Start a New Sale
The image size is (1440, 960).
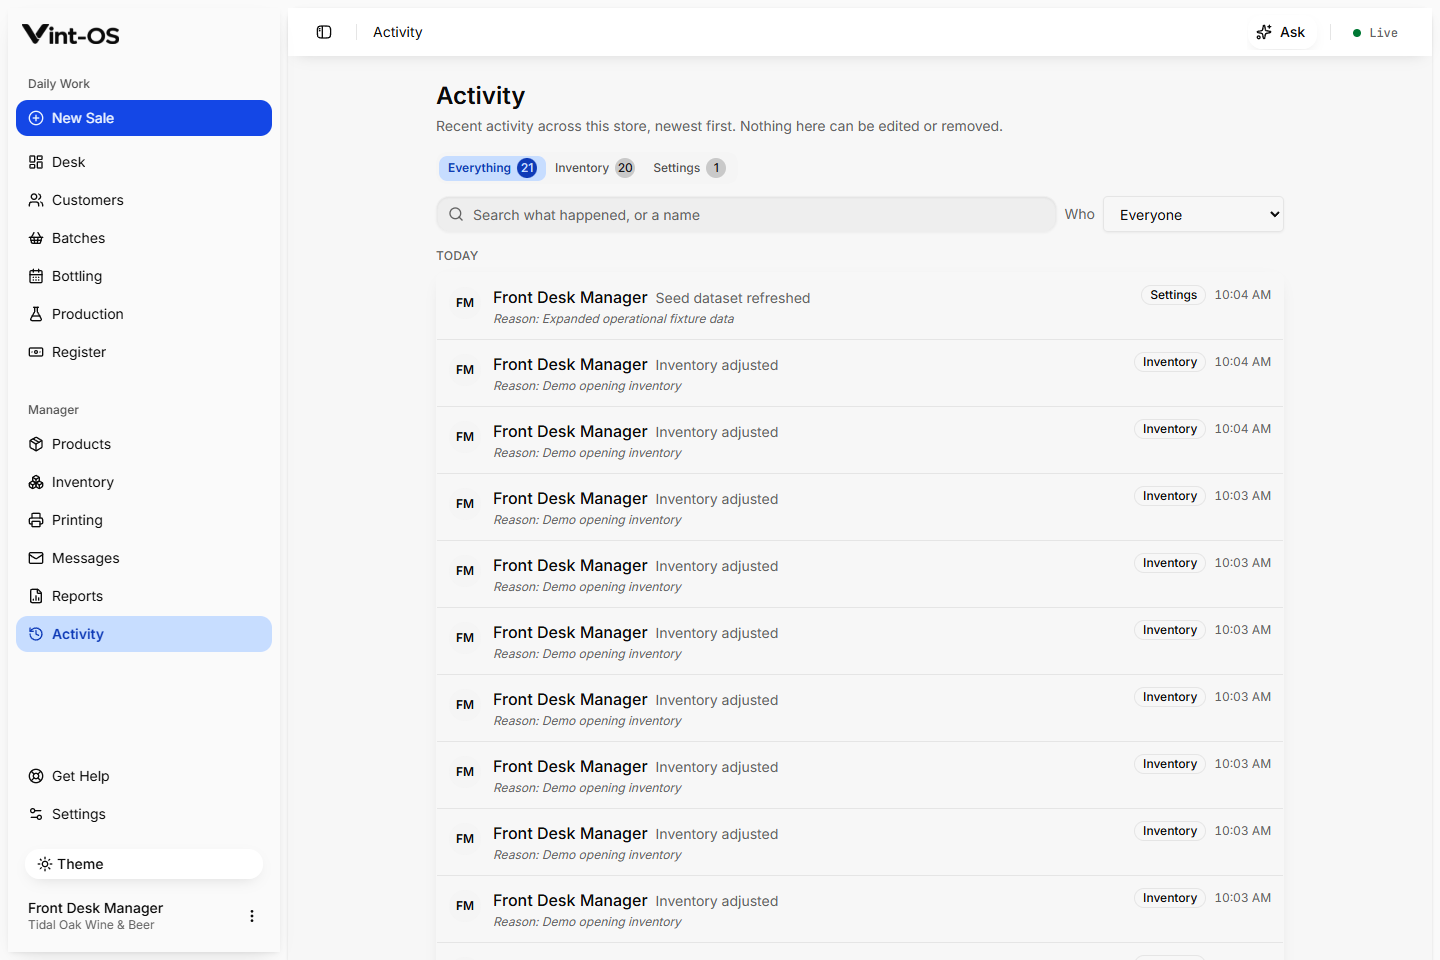pyautogui.click(x=144, y=118)
